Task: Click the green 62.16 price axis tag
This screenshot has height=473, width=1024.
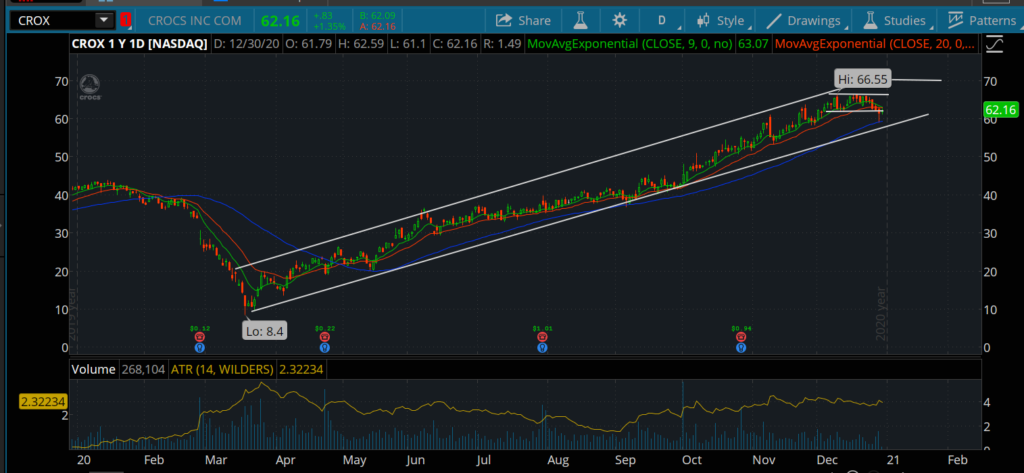Action: tap(1002, 110)
